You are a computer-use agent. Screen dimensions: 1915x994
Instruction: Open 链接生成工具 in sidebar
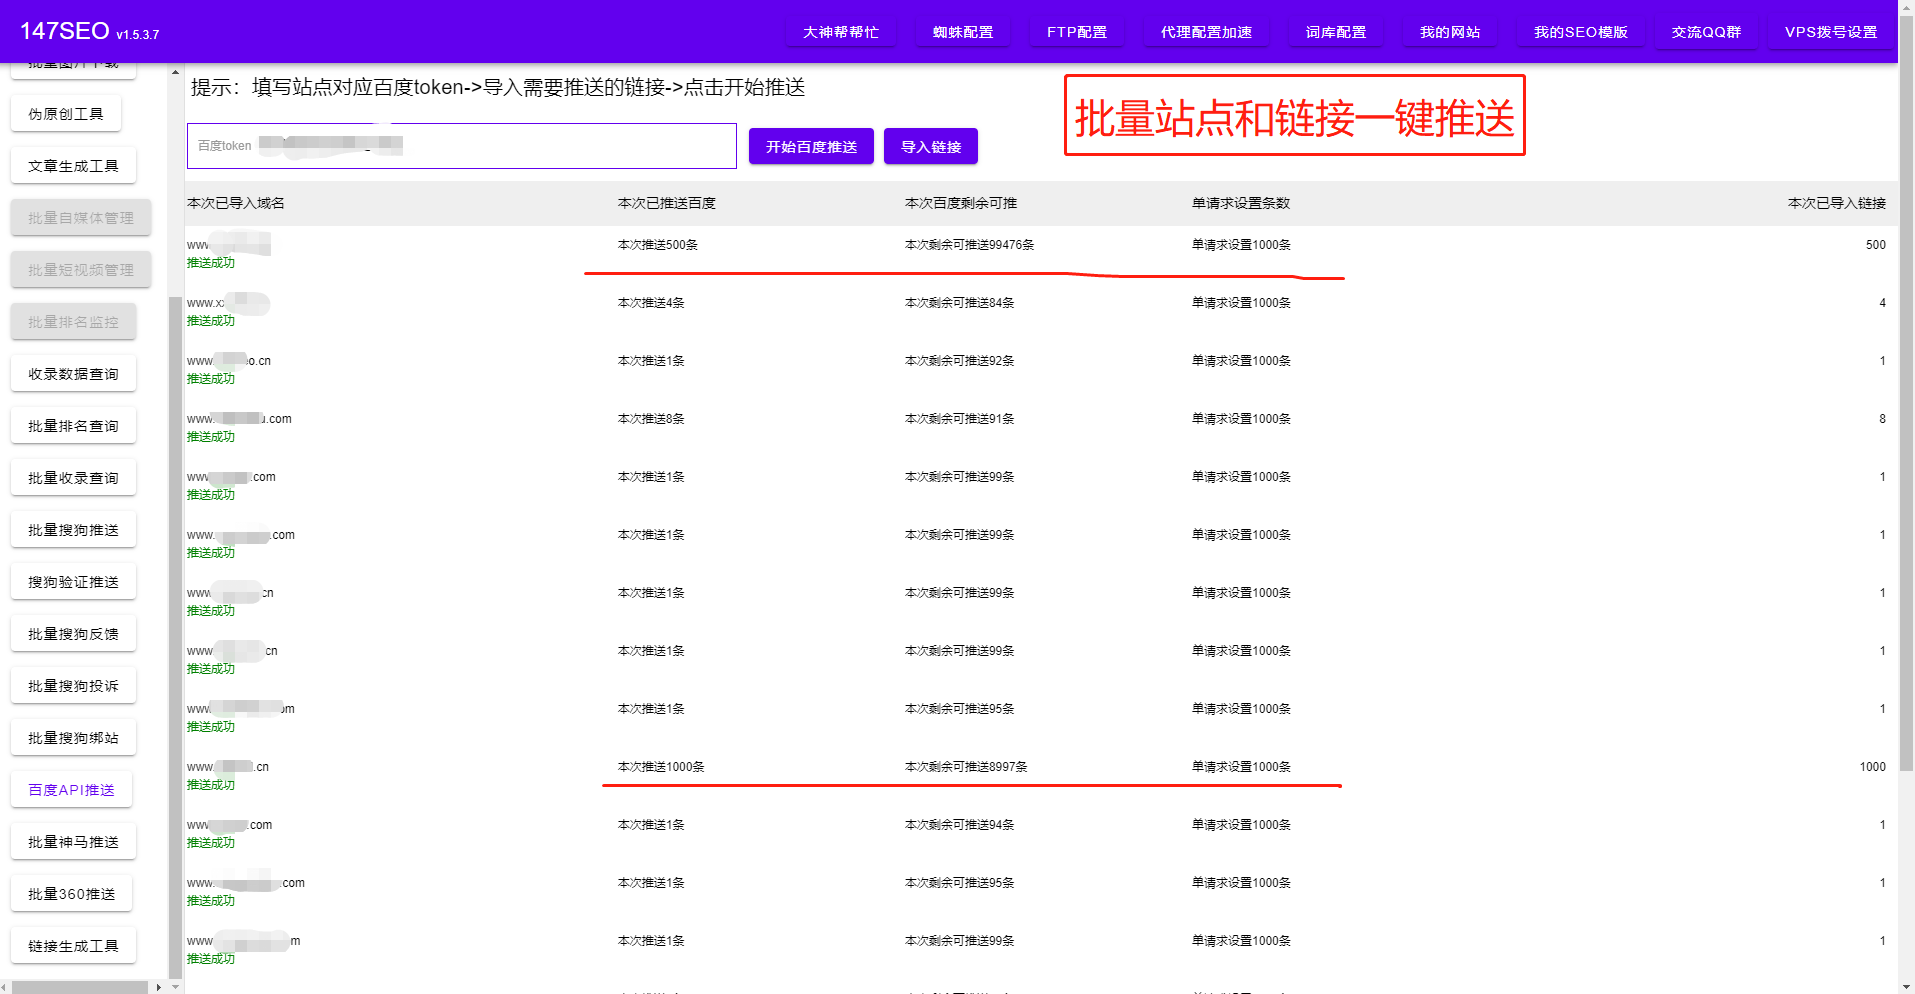(x=73, y=946)
